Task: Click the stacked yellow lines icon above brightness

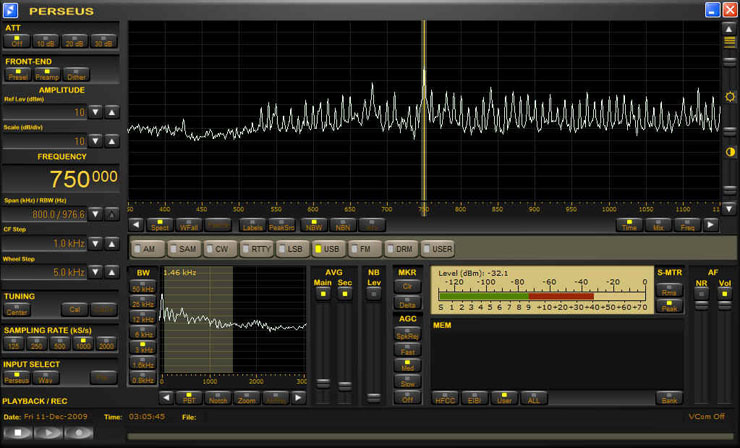Action: click(x=730, y=42)
